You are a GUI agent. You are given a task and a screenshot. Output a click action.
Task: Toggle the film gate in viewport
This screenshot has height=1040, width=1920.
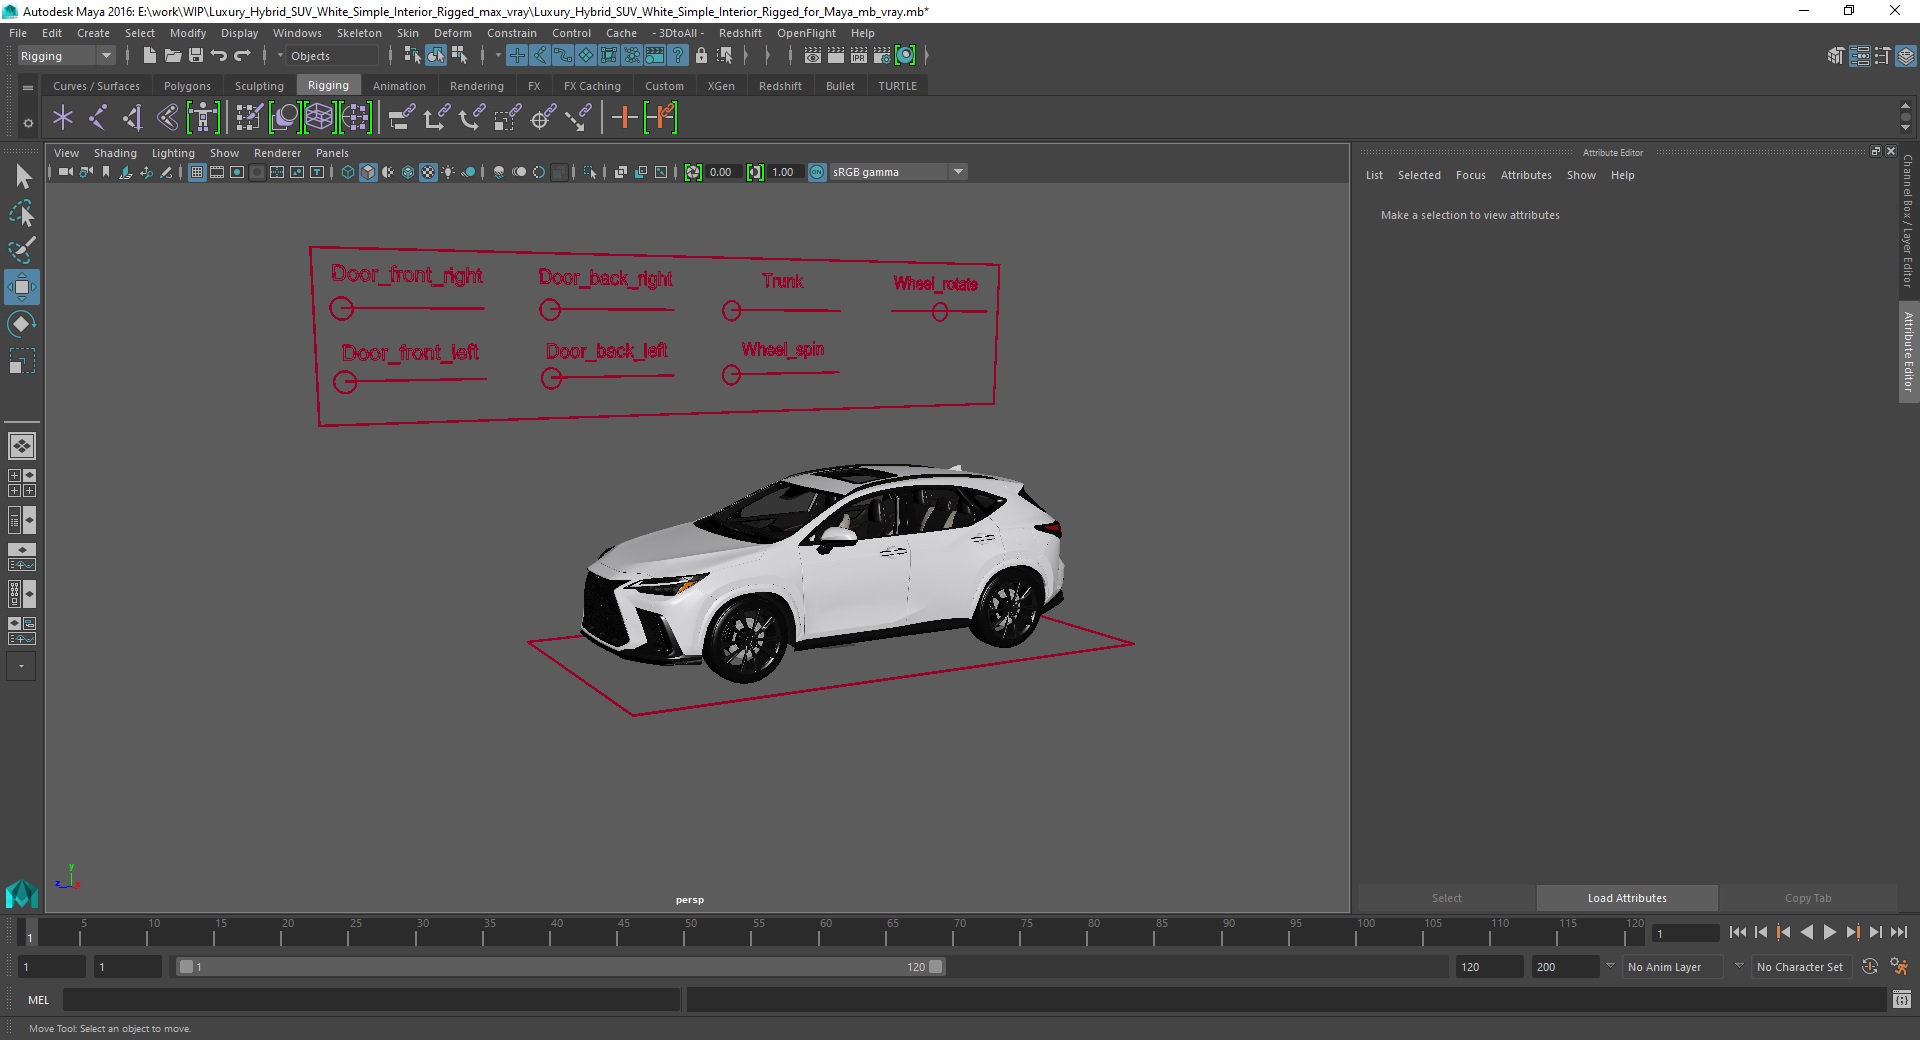click(217, 172)
